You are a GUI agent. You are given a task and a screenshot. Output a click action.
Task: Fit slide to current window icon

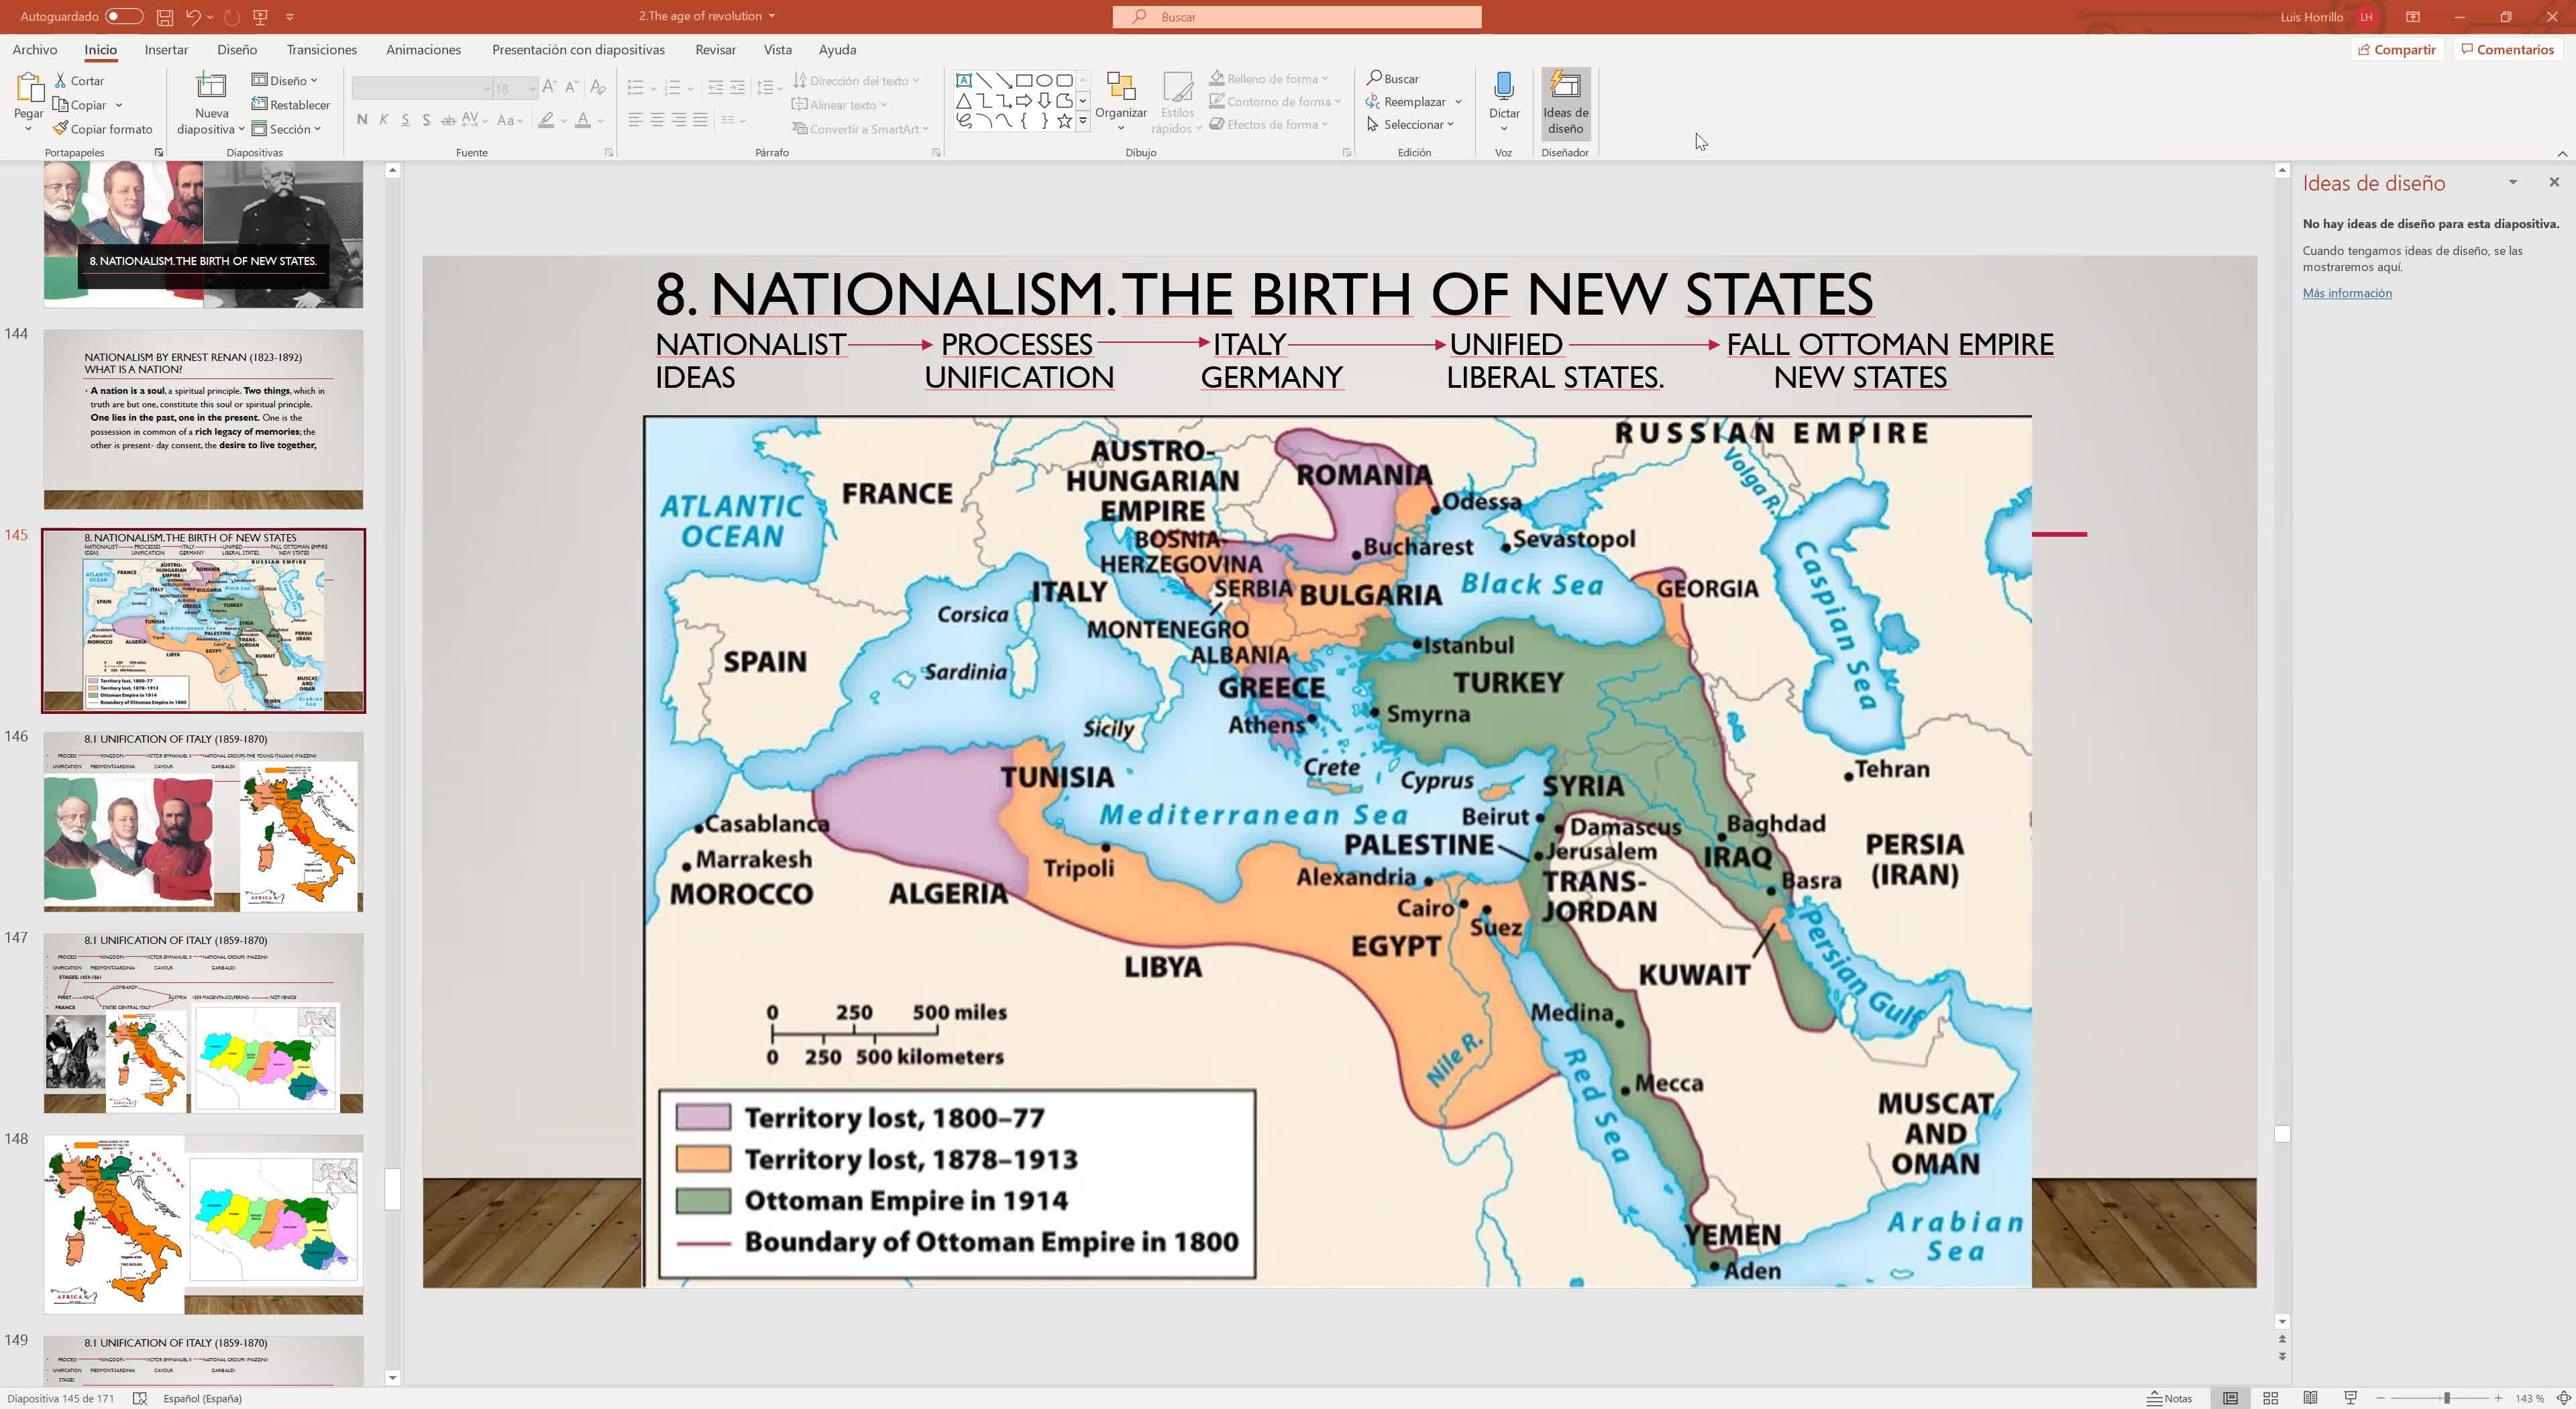2563,1398
